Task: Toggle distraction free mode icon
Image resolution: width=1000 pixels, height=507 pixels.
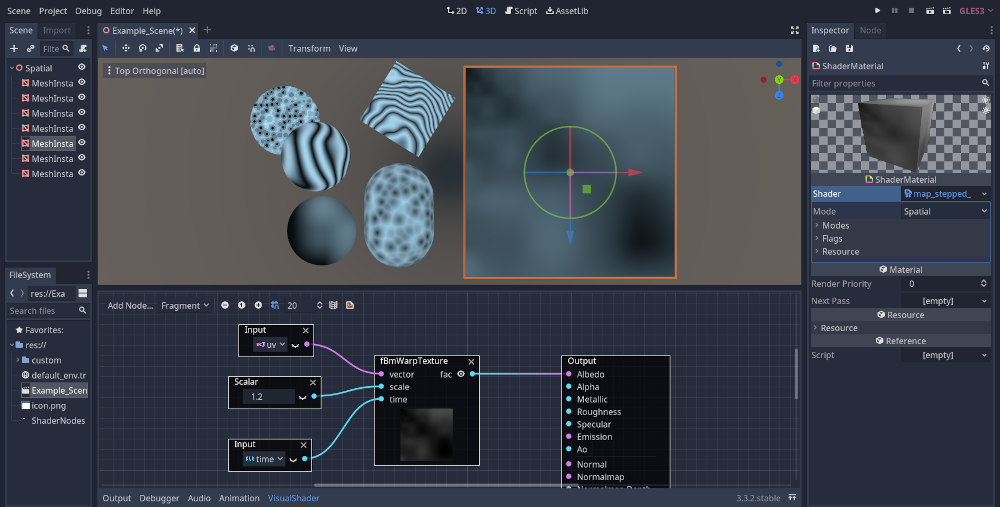Action: (795, 30)
